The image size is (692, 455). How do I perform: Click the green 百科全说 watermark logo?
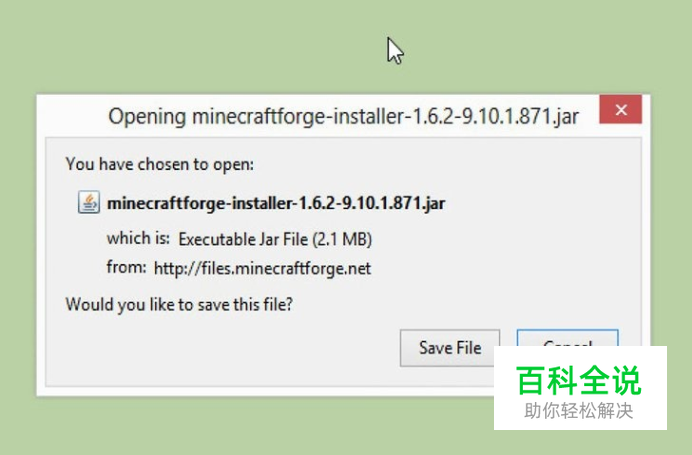pos(579,380)
